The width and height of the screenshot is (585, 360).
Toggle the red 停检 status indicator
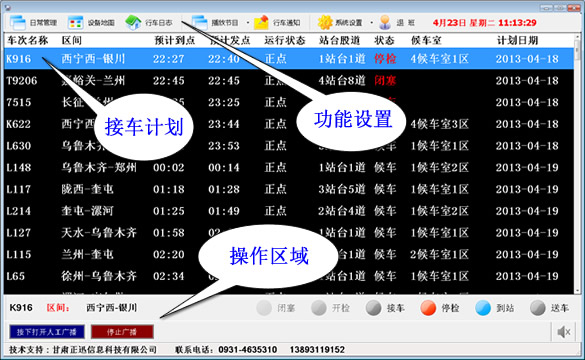[x=428, y=308]
